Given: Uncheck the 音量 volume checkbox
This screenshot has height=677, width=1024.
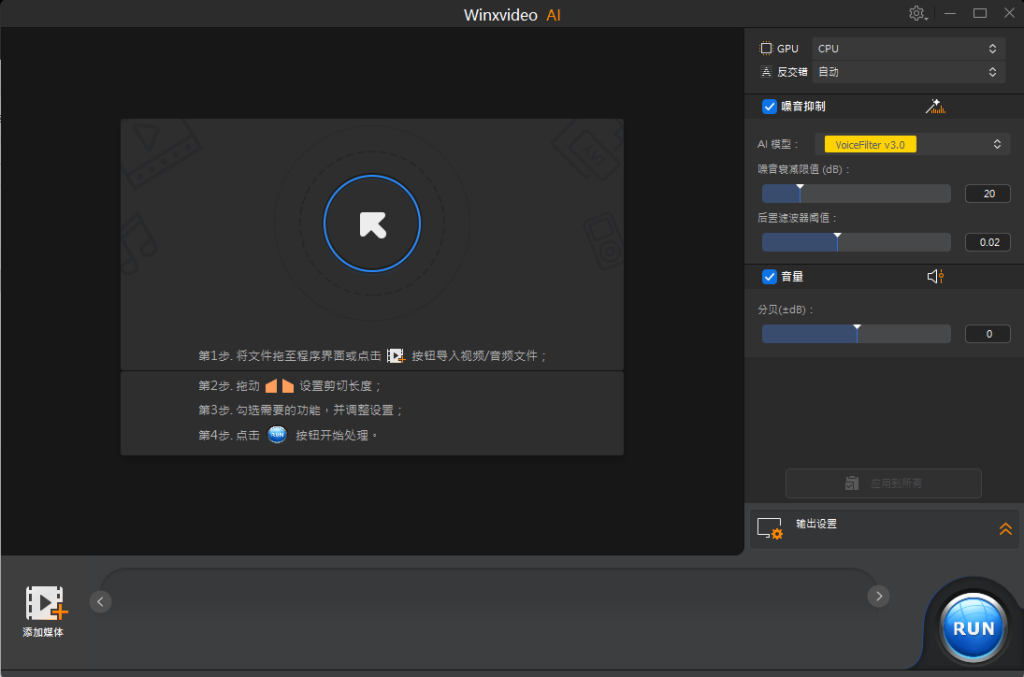Looking at the screenshot, I should tap(769, 277).
